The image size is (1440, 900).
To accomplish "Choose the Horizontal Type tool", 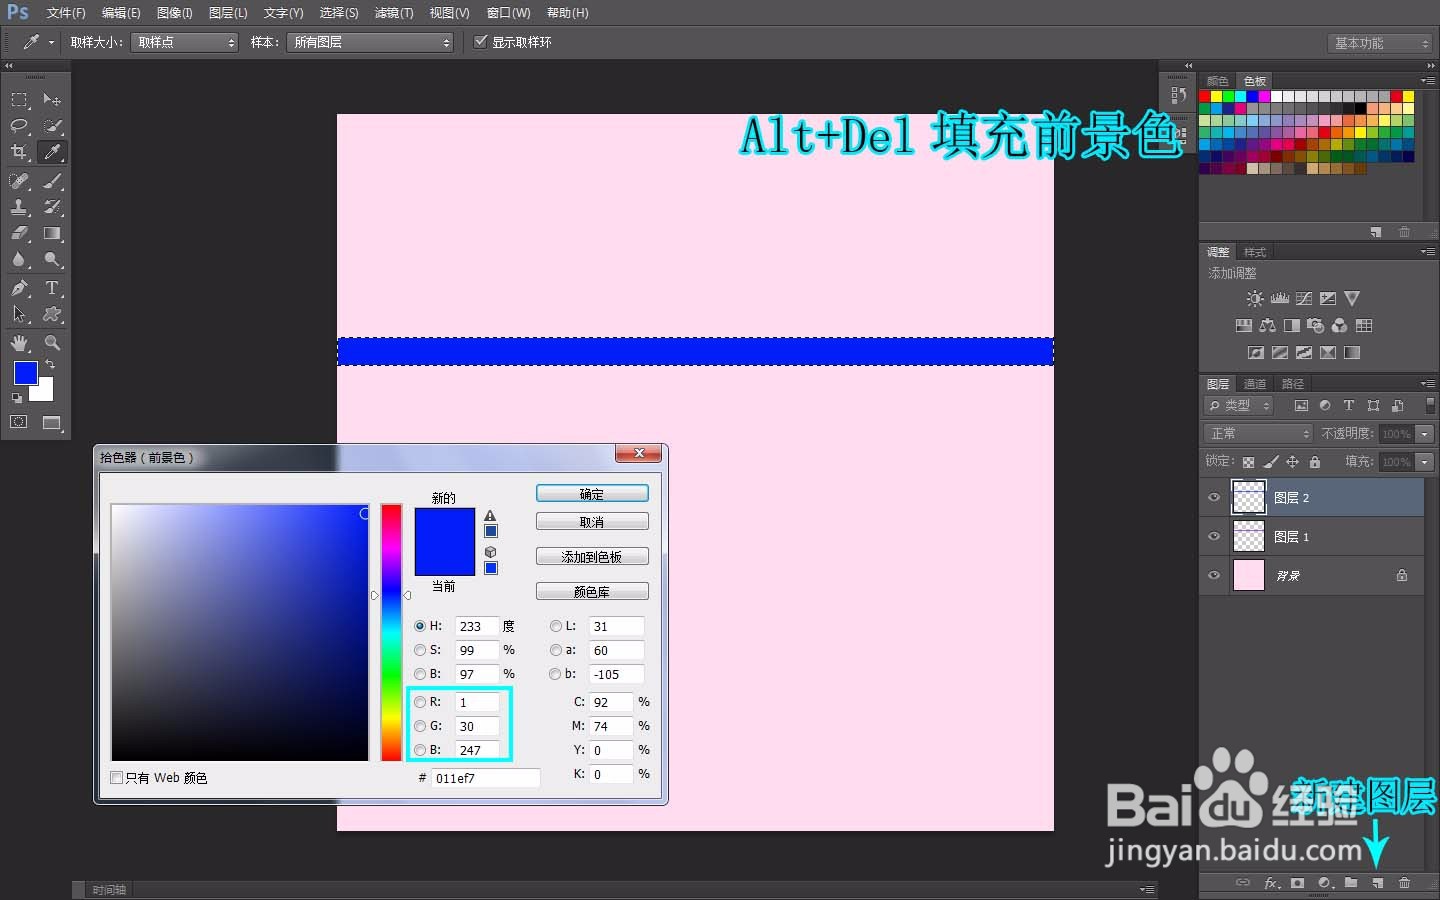I will tap(53, 288).
